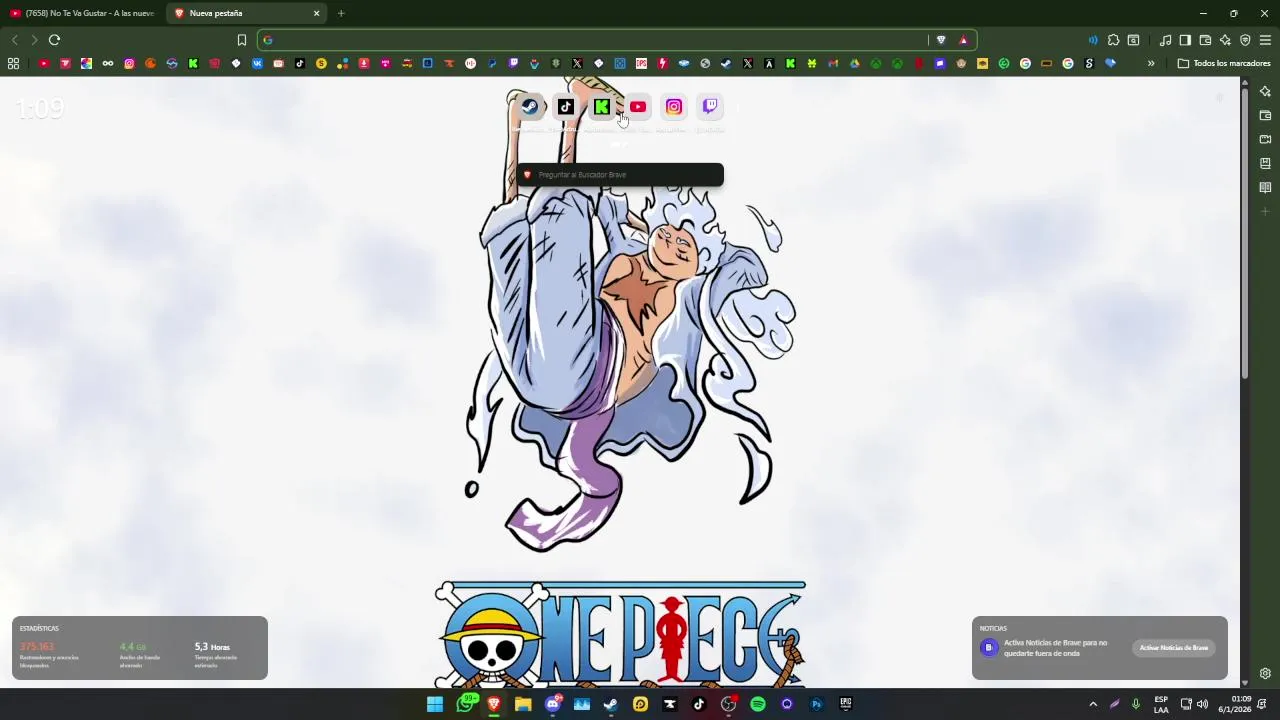This screenshot has height=720, width=1280.
Task: Close the Nueva pestaña tab
Action: pos(316,13)
